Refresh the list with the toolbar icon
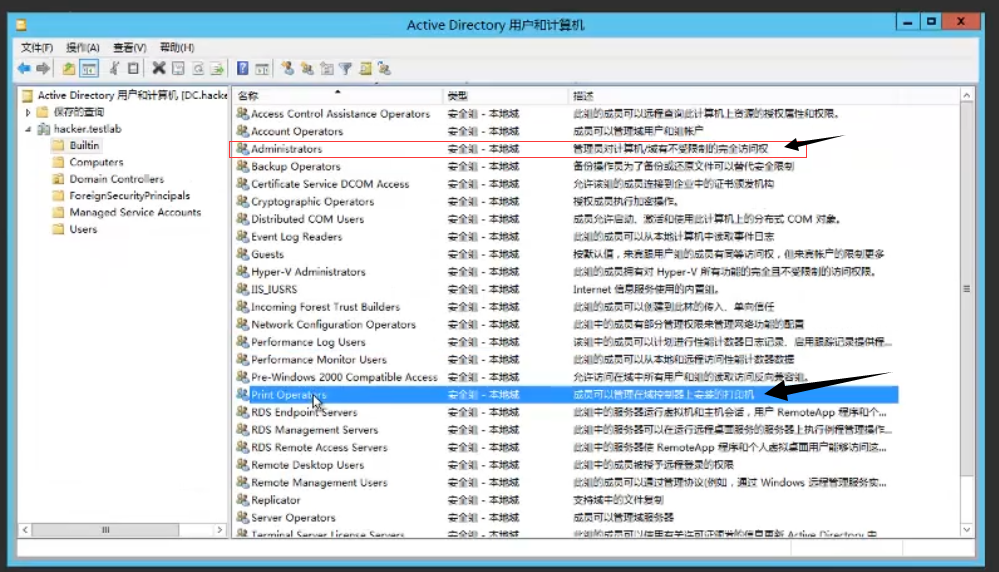Viewport: 999px width, 572px height. (198, 68)
